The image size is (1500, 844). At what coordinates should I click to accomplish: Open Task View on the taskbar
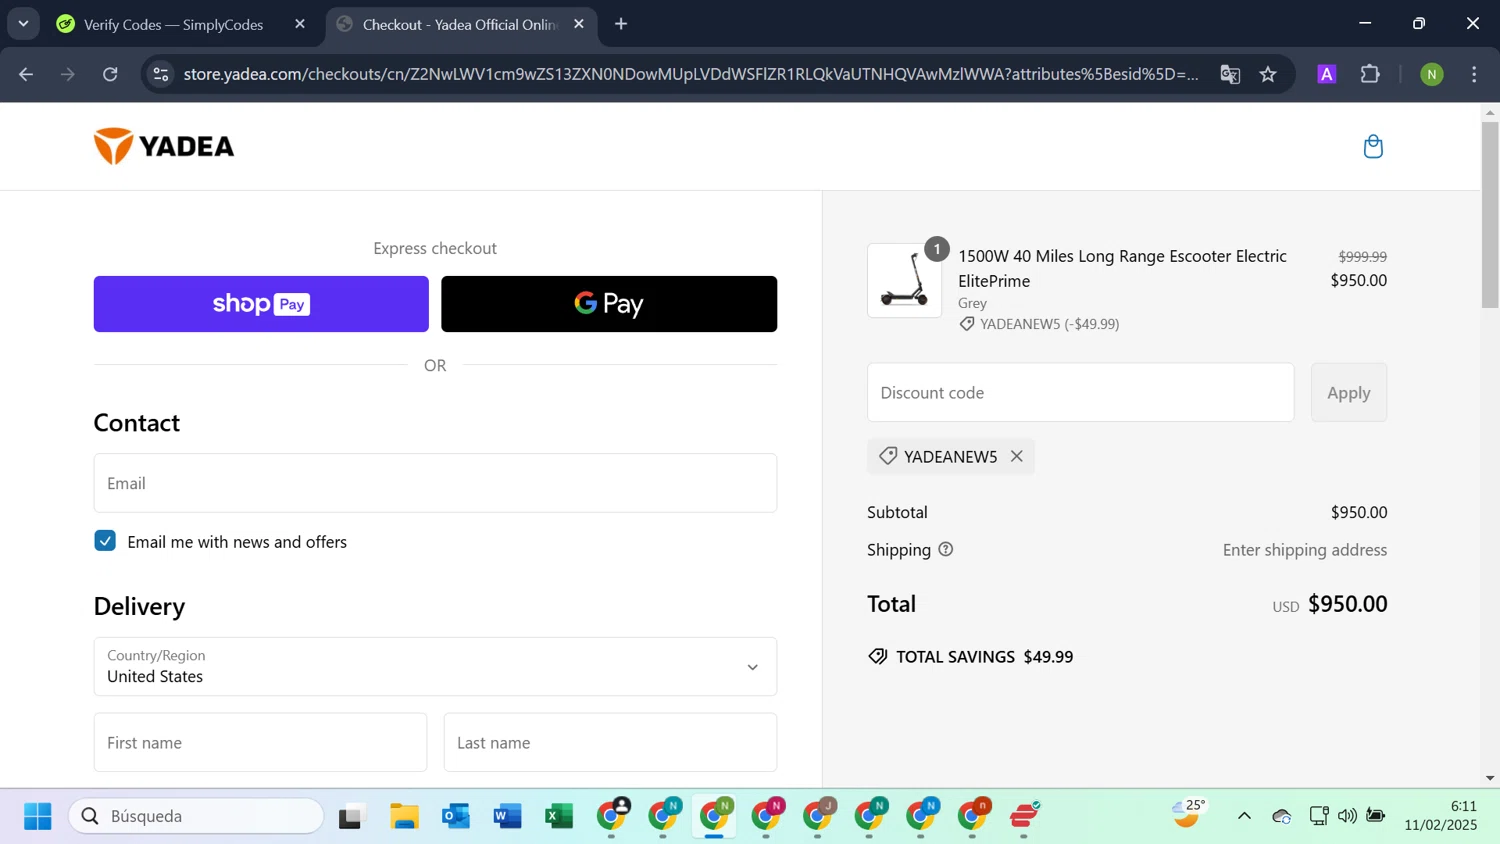point(351,816)
